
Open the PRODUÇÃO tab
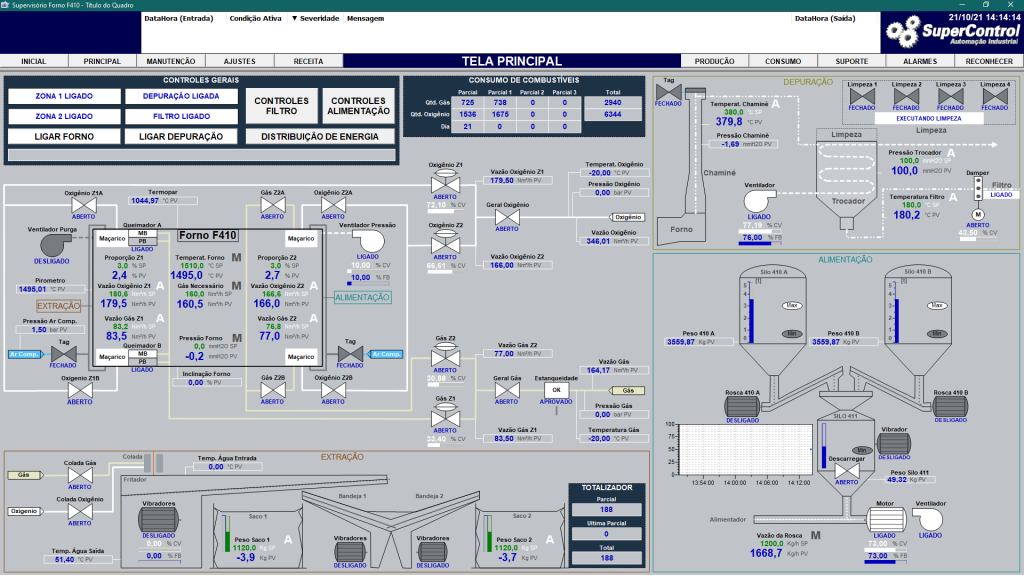click(x=714, y=61)
